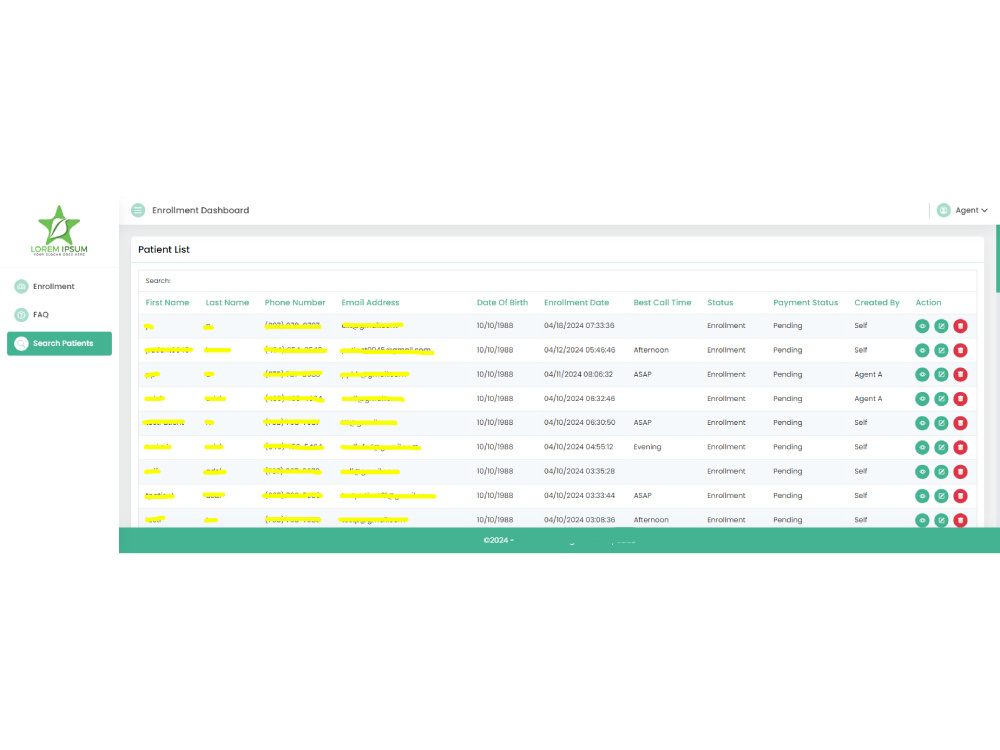The image size is (1000, 750).
Task: Click Self in the 04/10/2024 06:30:50 row
Action: tap(860, 423)
